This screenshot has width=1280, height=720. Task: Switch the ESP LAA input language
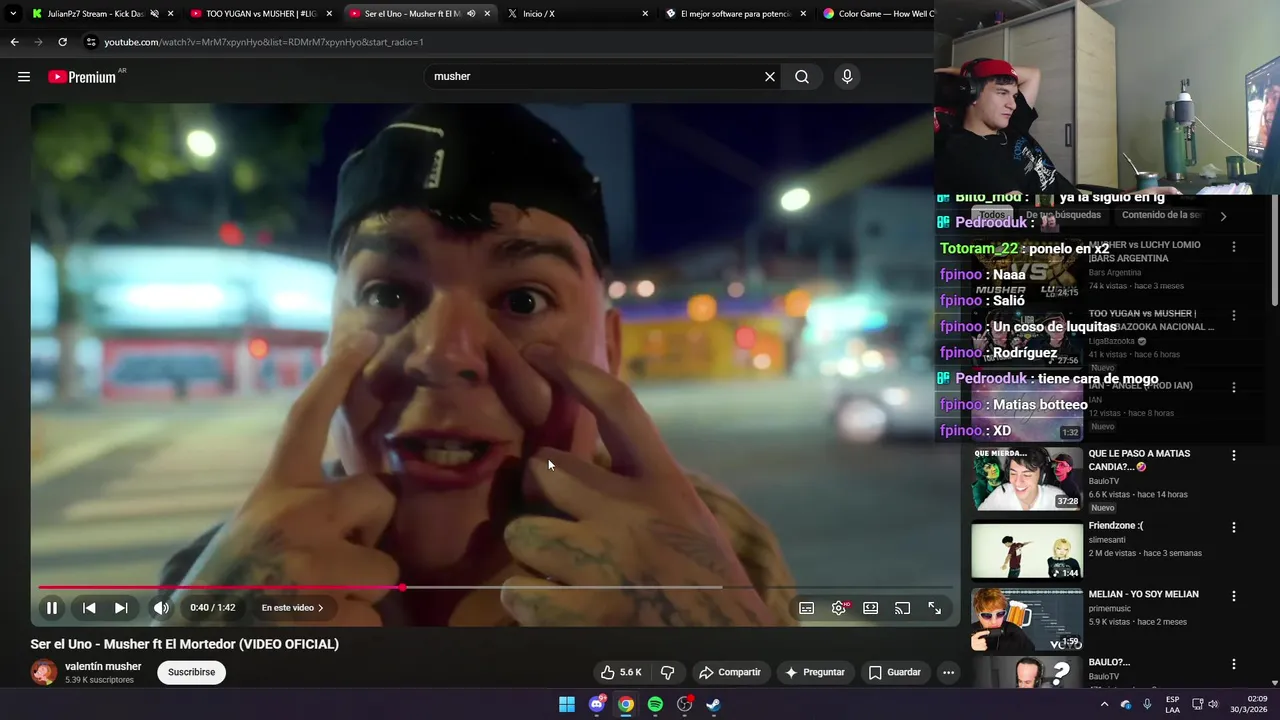[x=1173, y=704]
